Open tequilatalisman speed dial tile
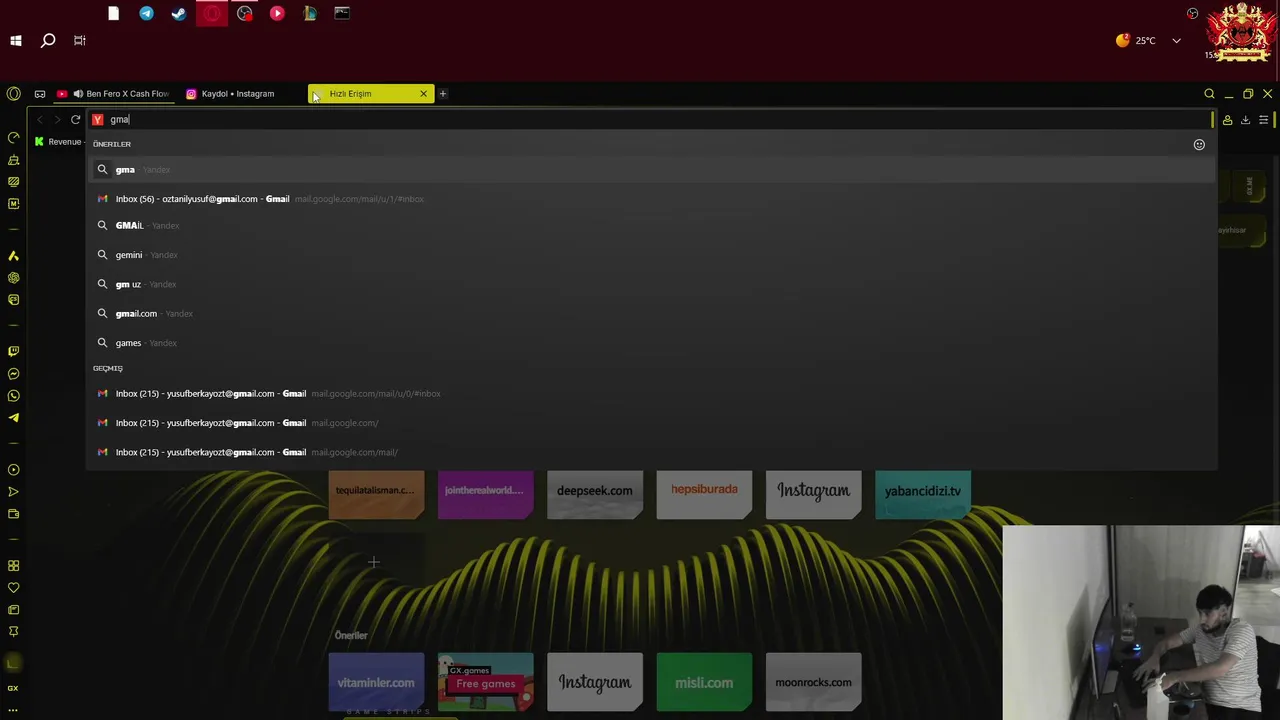 [x=376, y=494]
